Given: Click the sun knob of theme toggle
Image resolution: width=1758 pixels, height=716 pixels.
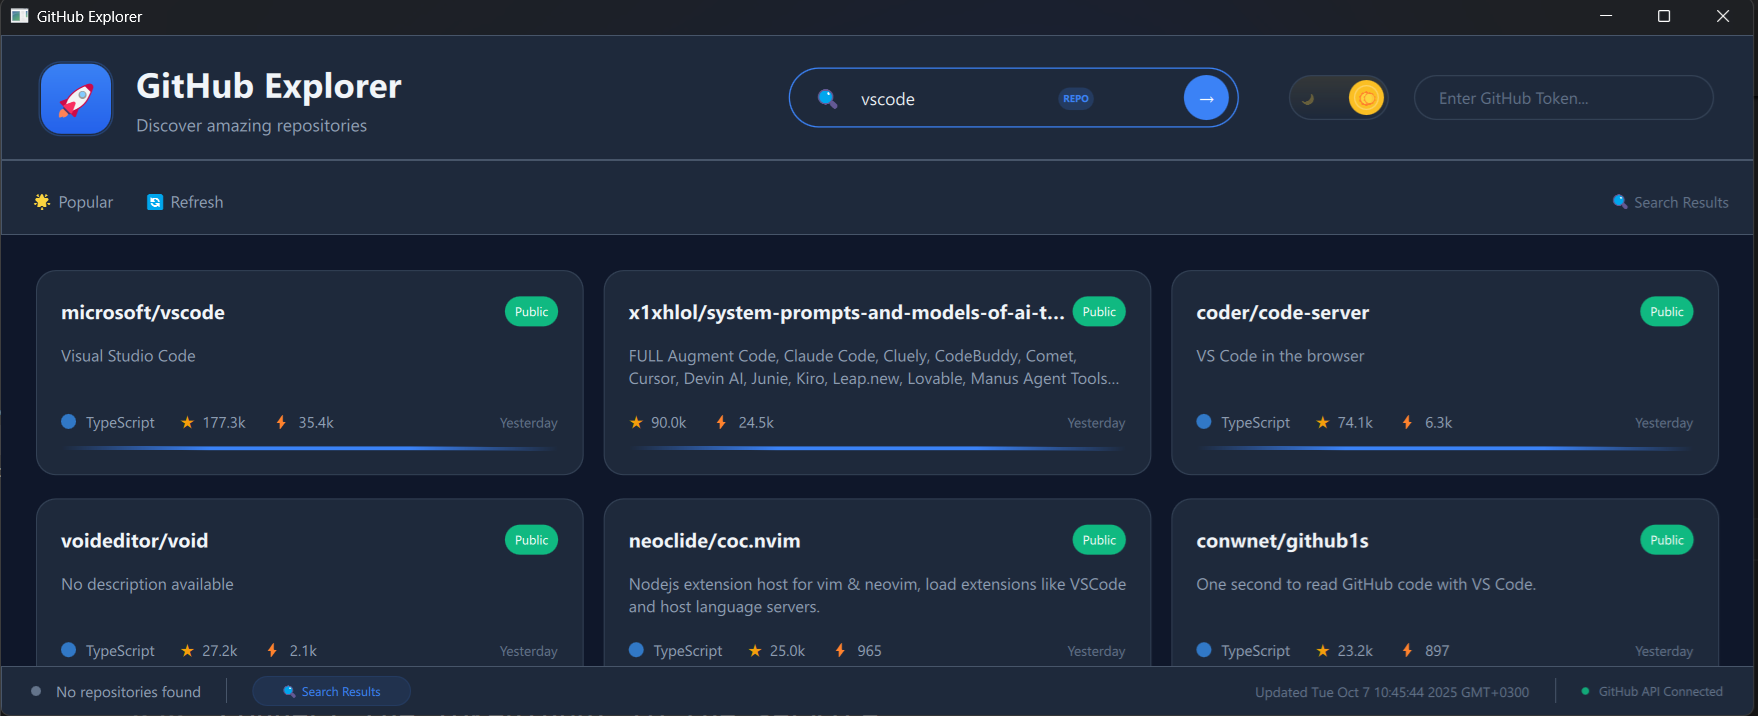Looking at the screenshot, I should (1366, 98).
